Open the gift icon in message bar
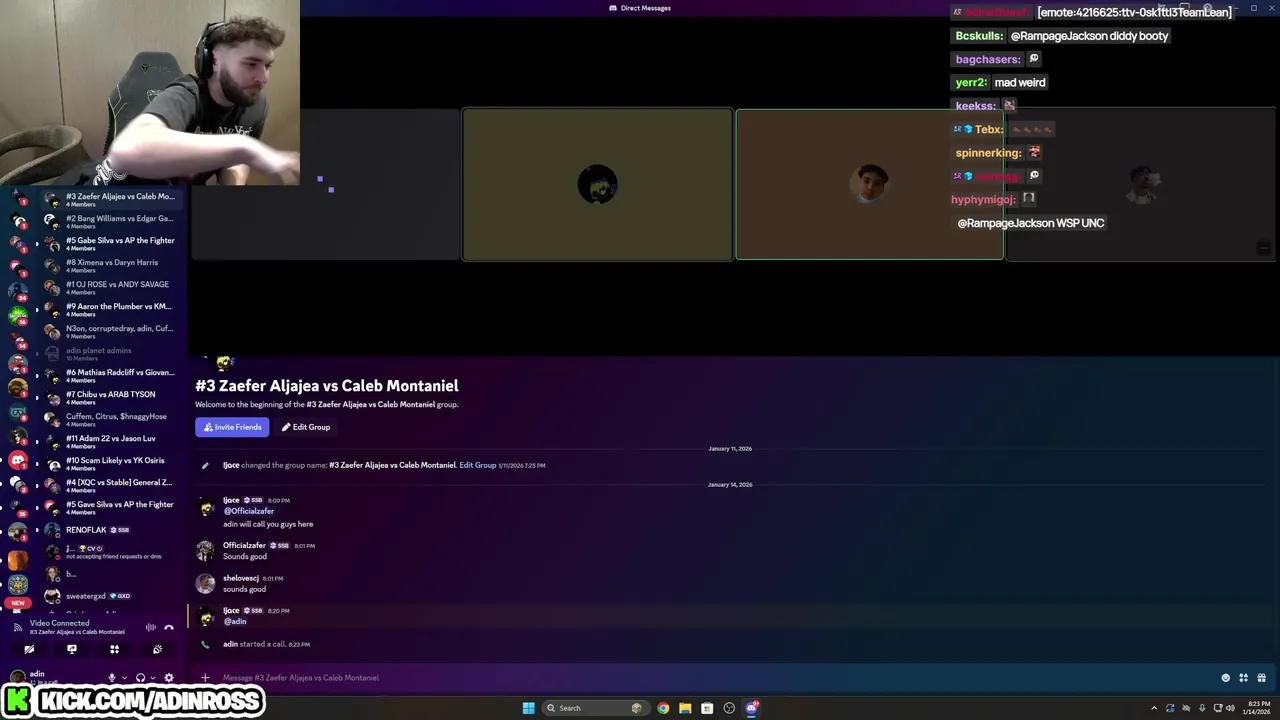The height and width of the screenshot is (720, 1280). (1262, 678)
